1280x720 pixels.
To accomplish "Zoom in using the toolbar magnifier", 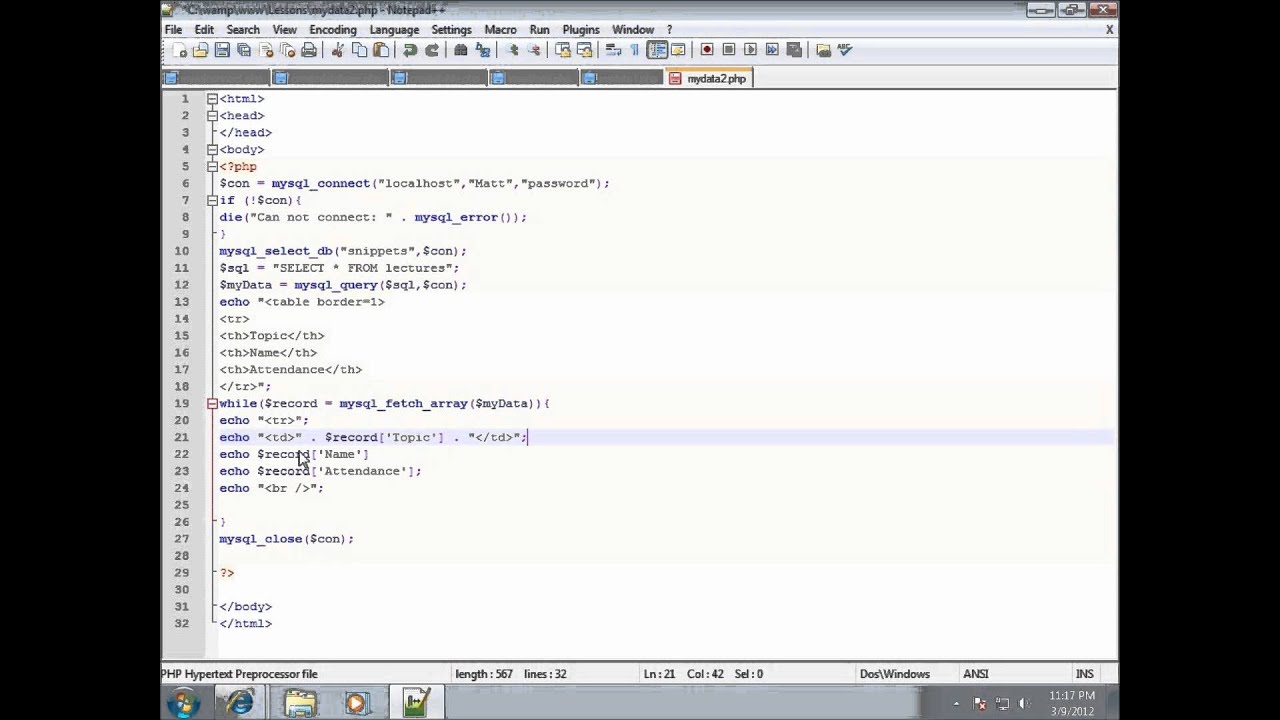I will (x=512, y=50).
